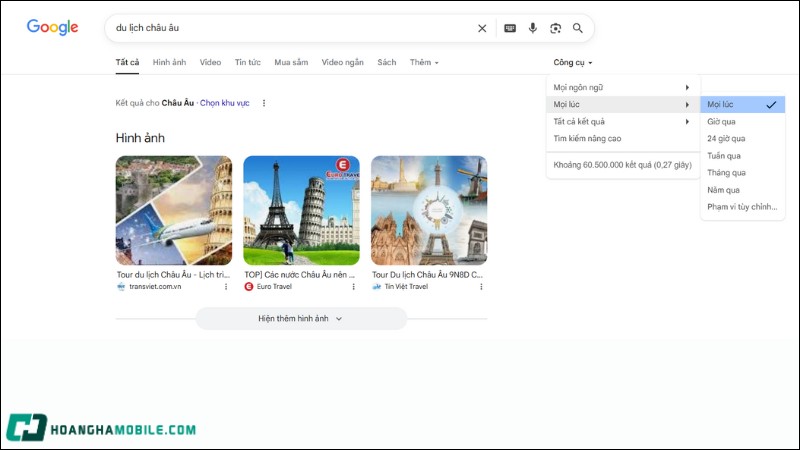Start voice search with microphone icon
Screen dimensions: 800x450
click(x=533, y=28)
